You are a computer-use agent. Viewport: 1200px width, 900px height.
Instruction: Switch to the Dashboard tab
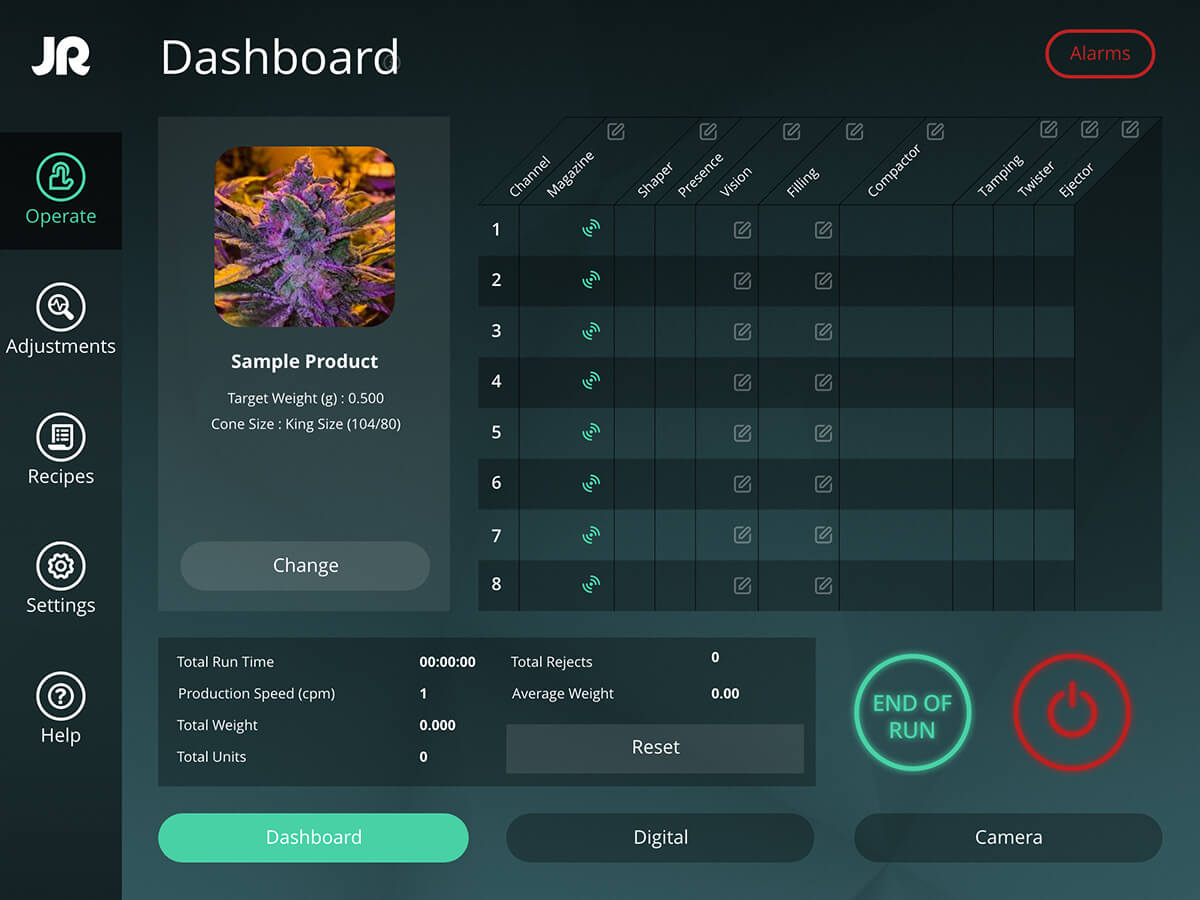[313, 838]
